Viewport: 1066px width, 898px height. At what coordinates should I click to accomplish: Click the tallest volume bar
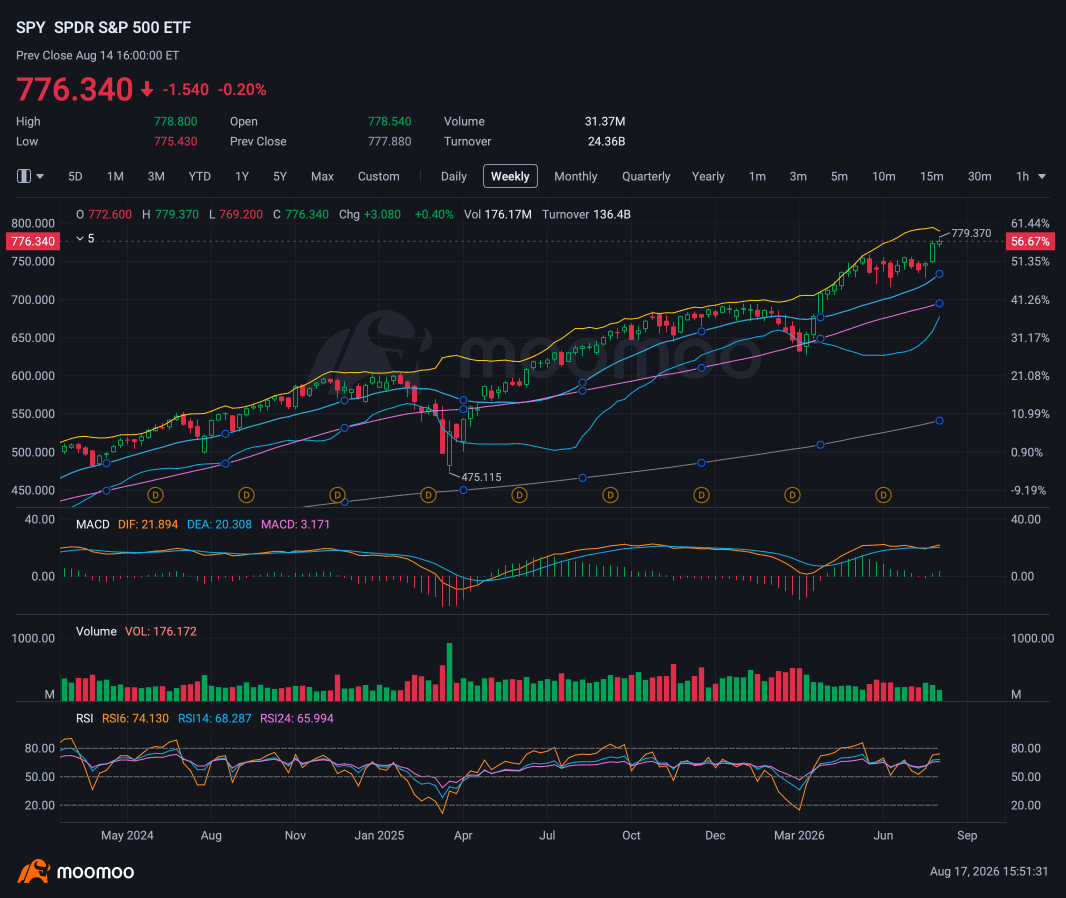tap(449, 672)
